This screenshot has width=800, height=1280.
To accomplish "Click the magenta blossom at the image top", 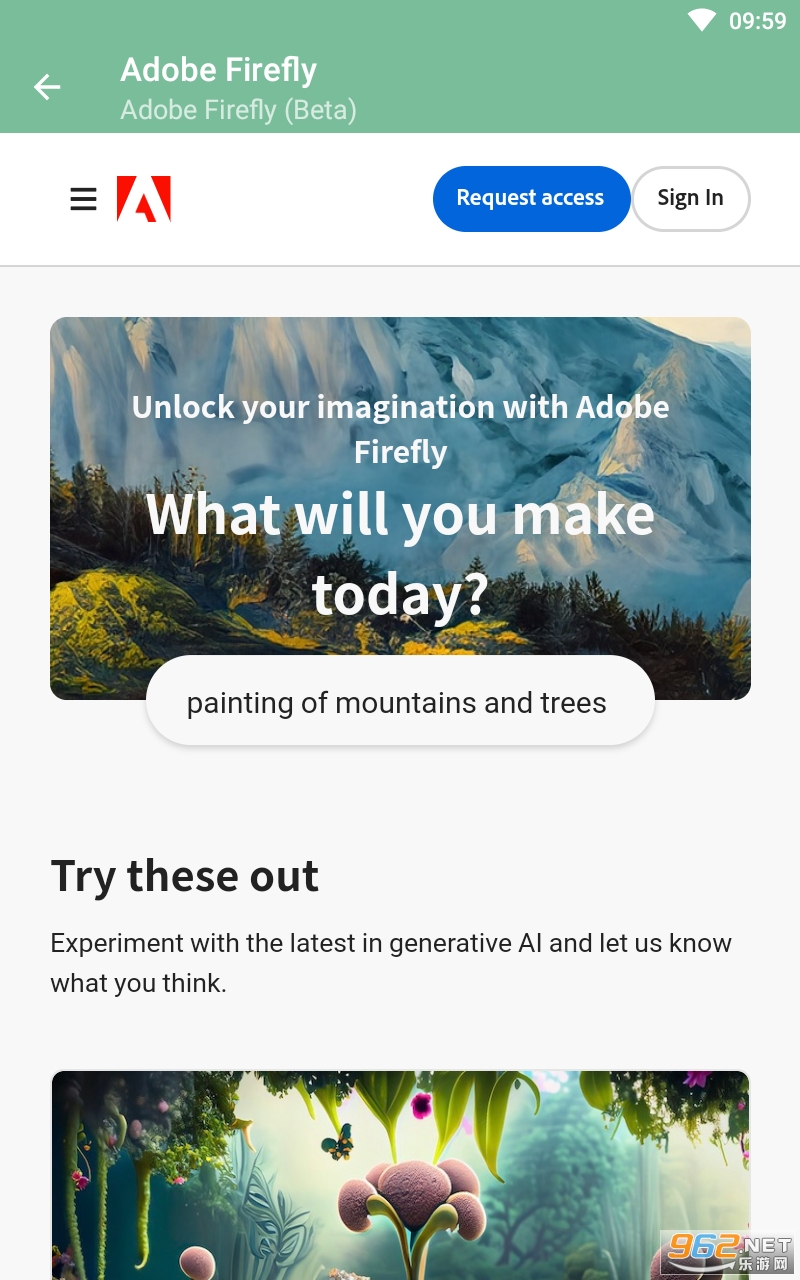I will pos(421,1105).
